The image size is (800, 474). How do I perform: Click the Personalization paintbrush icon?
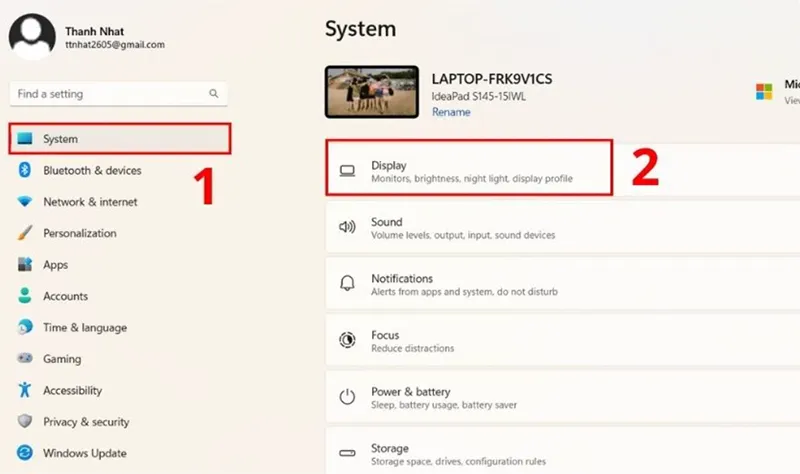[24, 233]
